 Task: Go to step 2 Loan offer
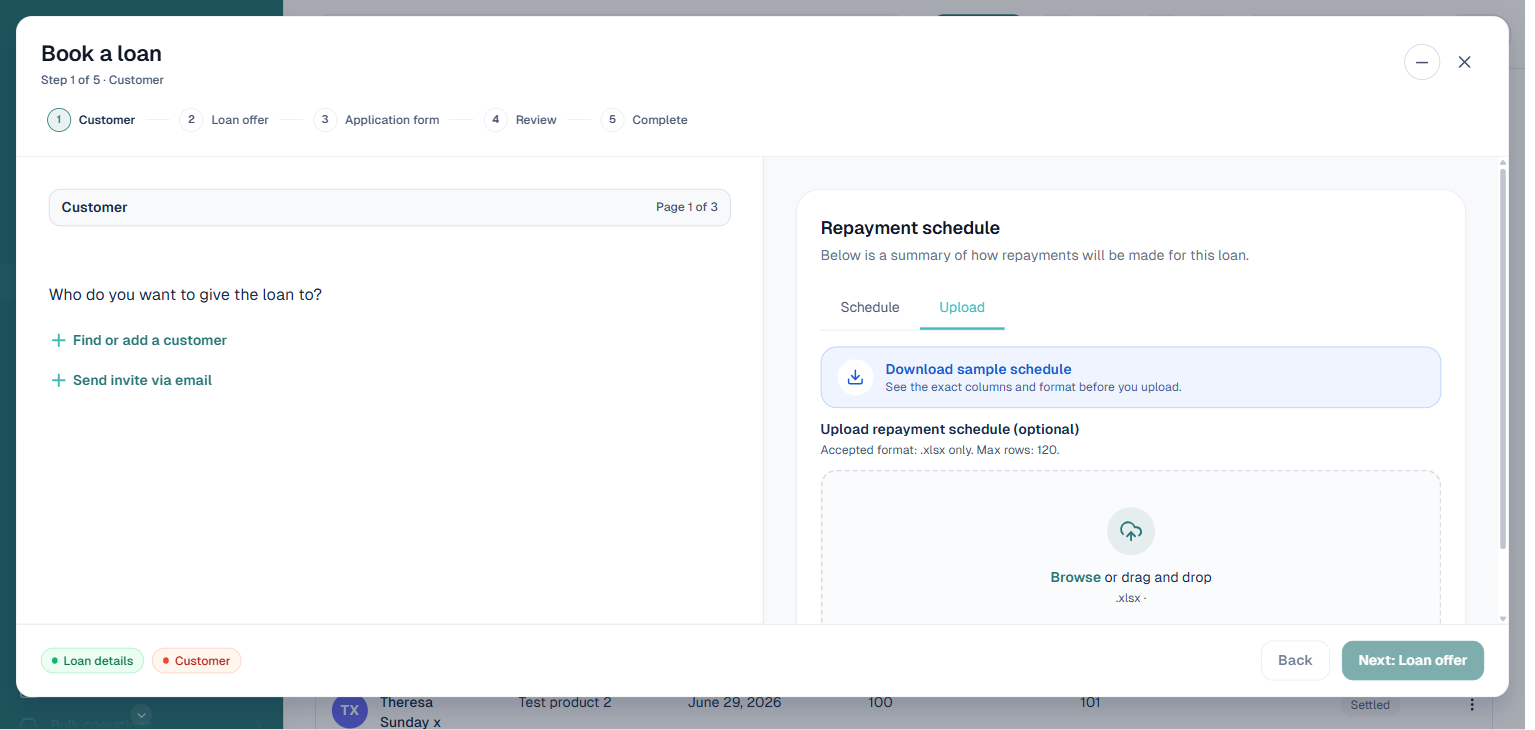(224, 120)
